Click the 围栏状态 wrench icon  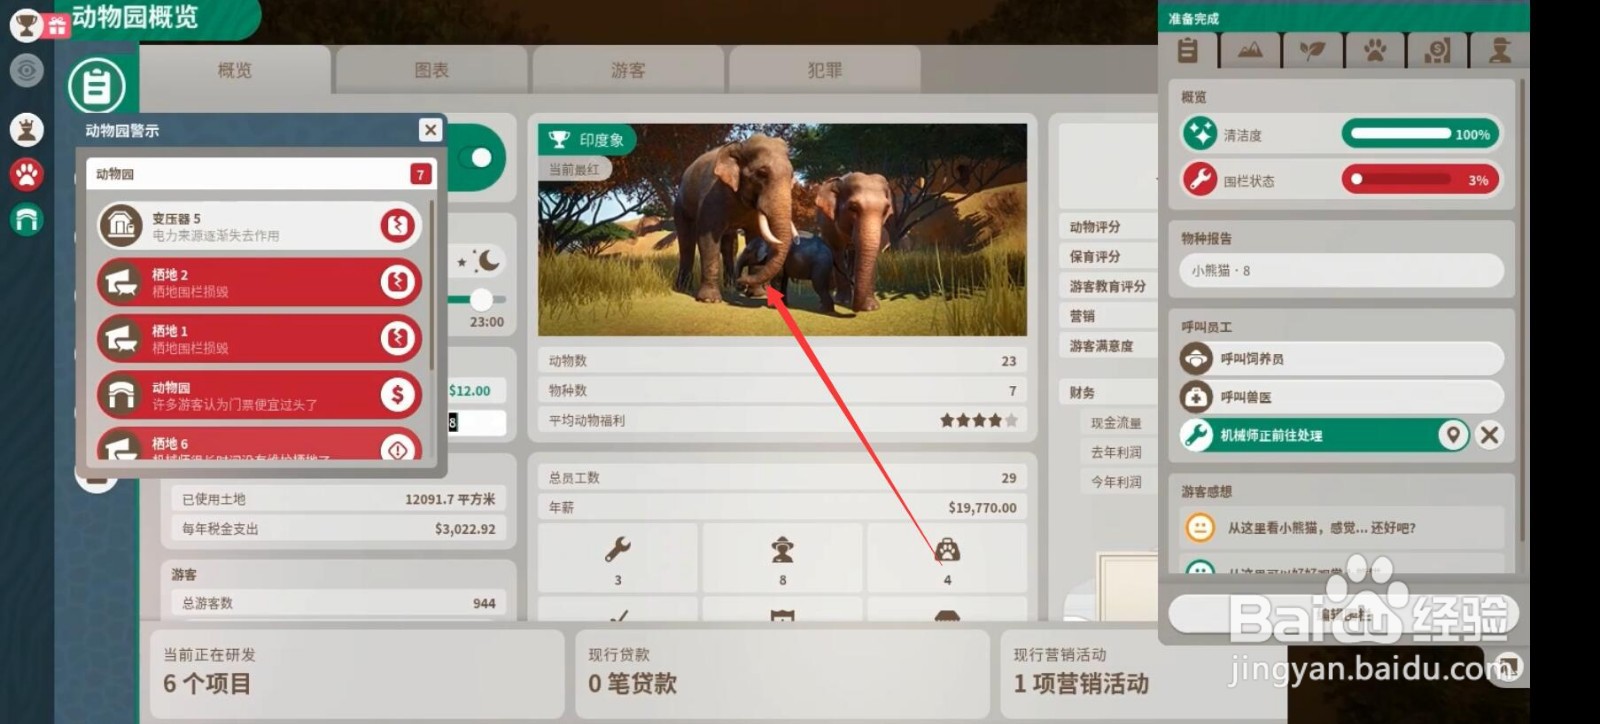point(1200,179)
